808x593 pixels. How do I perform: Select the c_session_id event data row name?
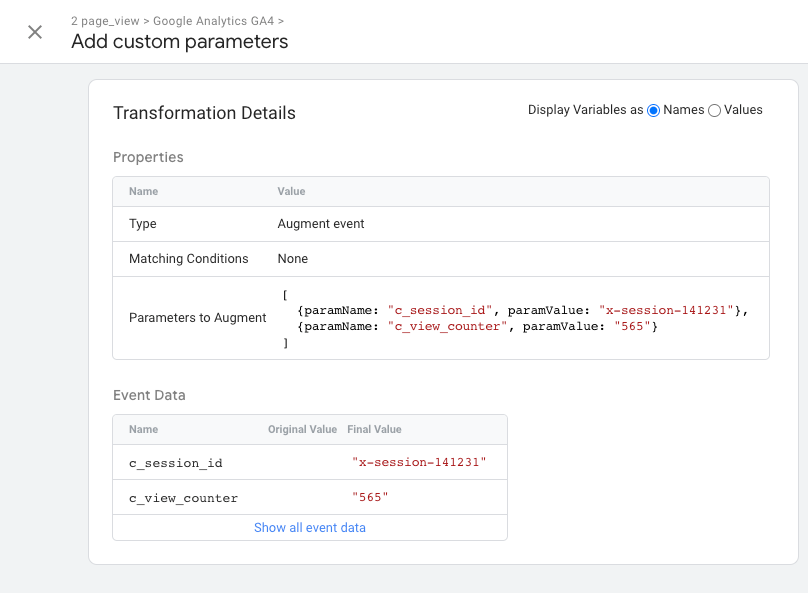pyautogui.click(x=176, y=463)
